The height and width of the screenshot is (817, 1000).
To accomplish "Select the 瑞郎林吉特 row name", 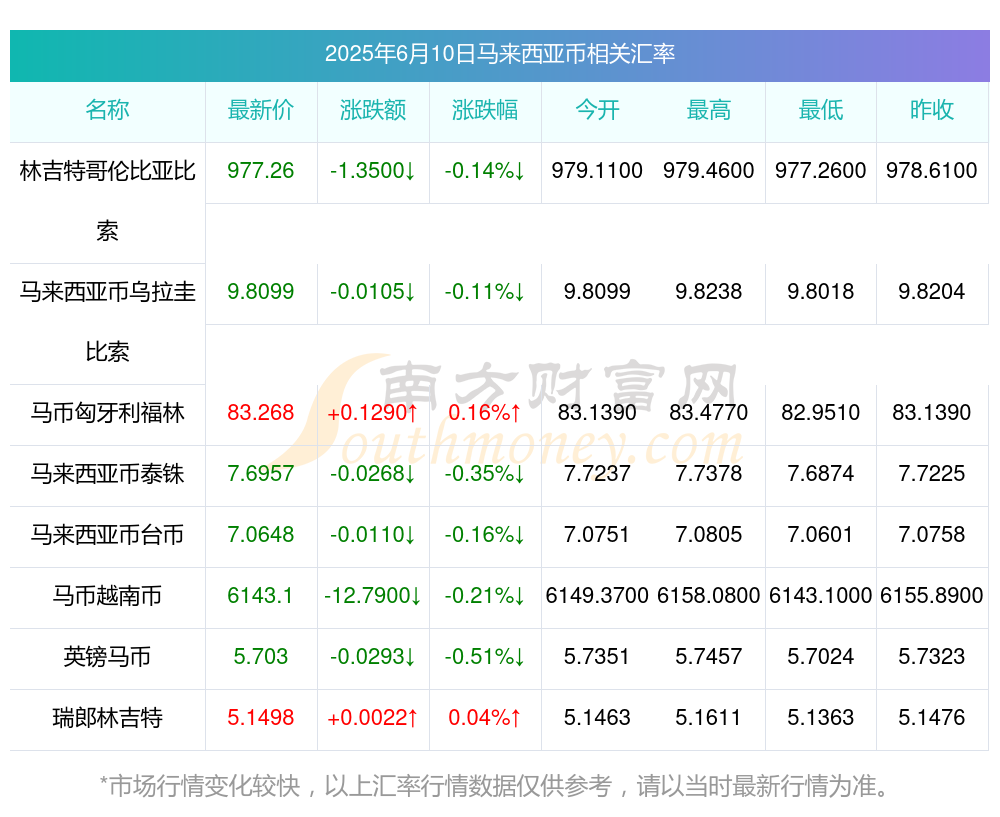I will 107,718.
